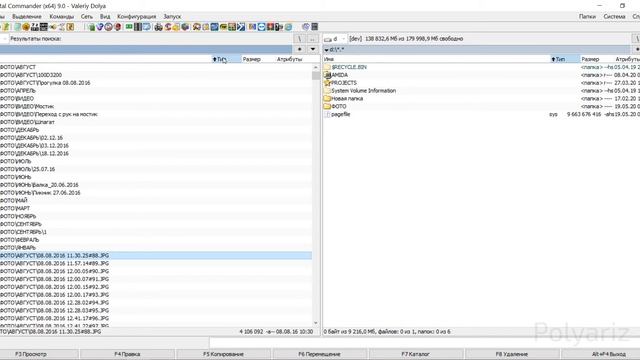Click the left panel root backslash button
Viewport: 640px width, 360px height.
point(299,39)
